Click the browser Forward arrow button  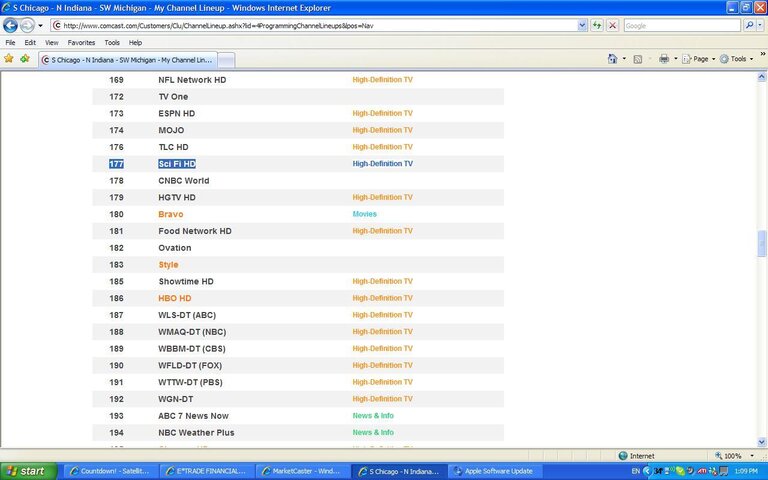tap(27, 25)
